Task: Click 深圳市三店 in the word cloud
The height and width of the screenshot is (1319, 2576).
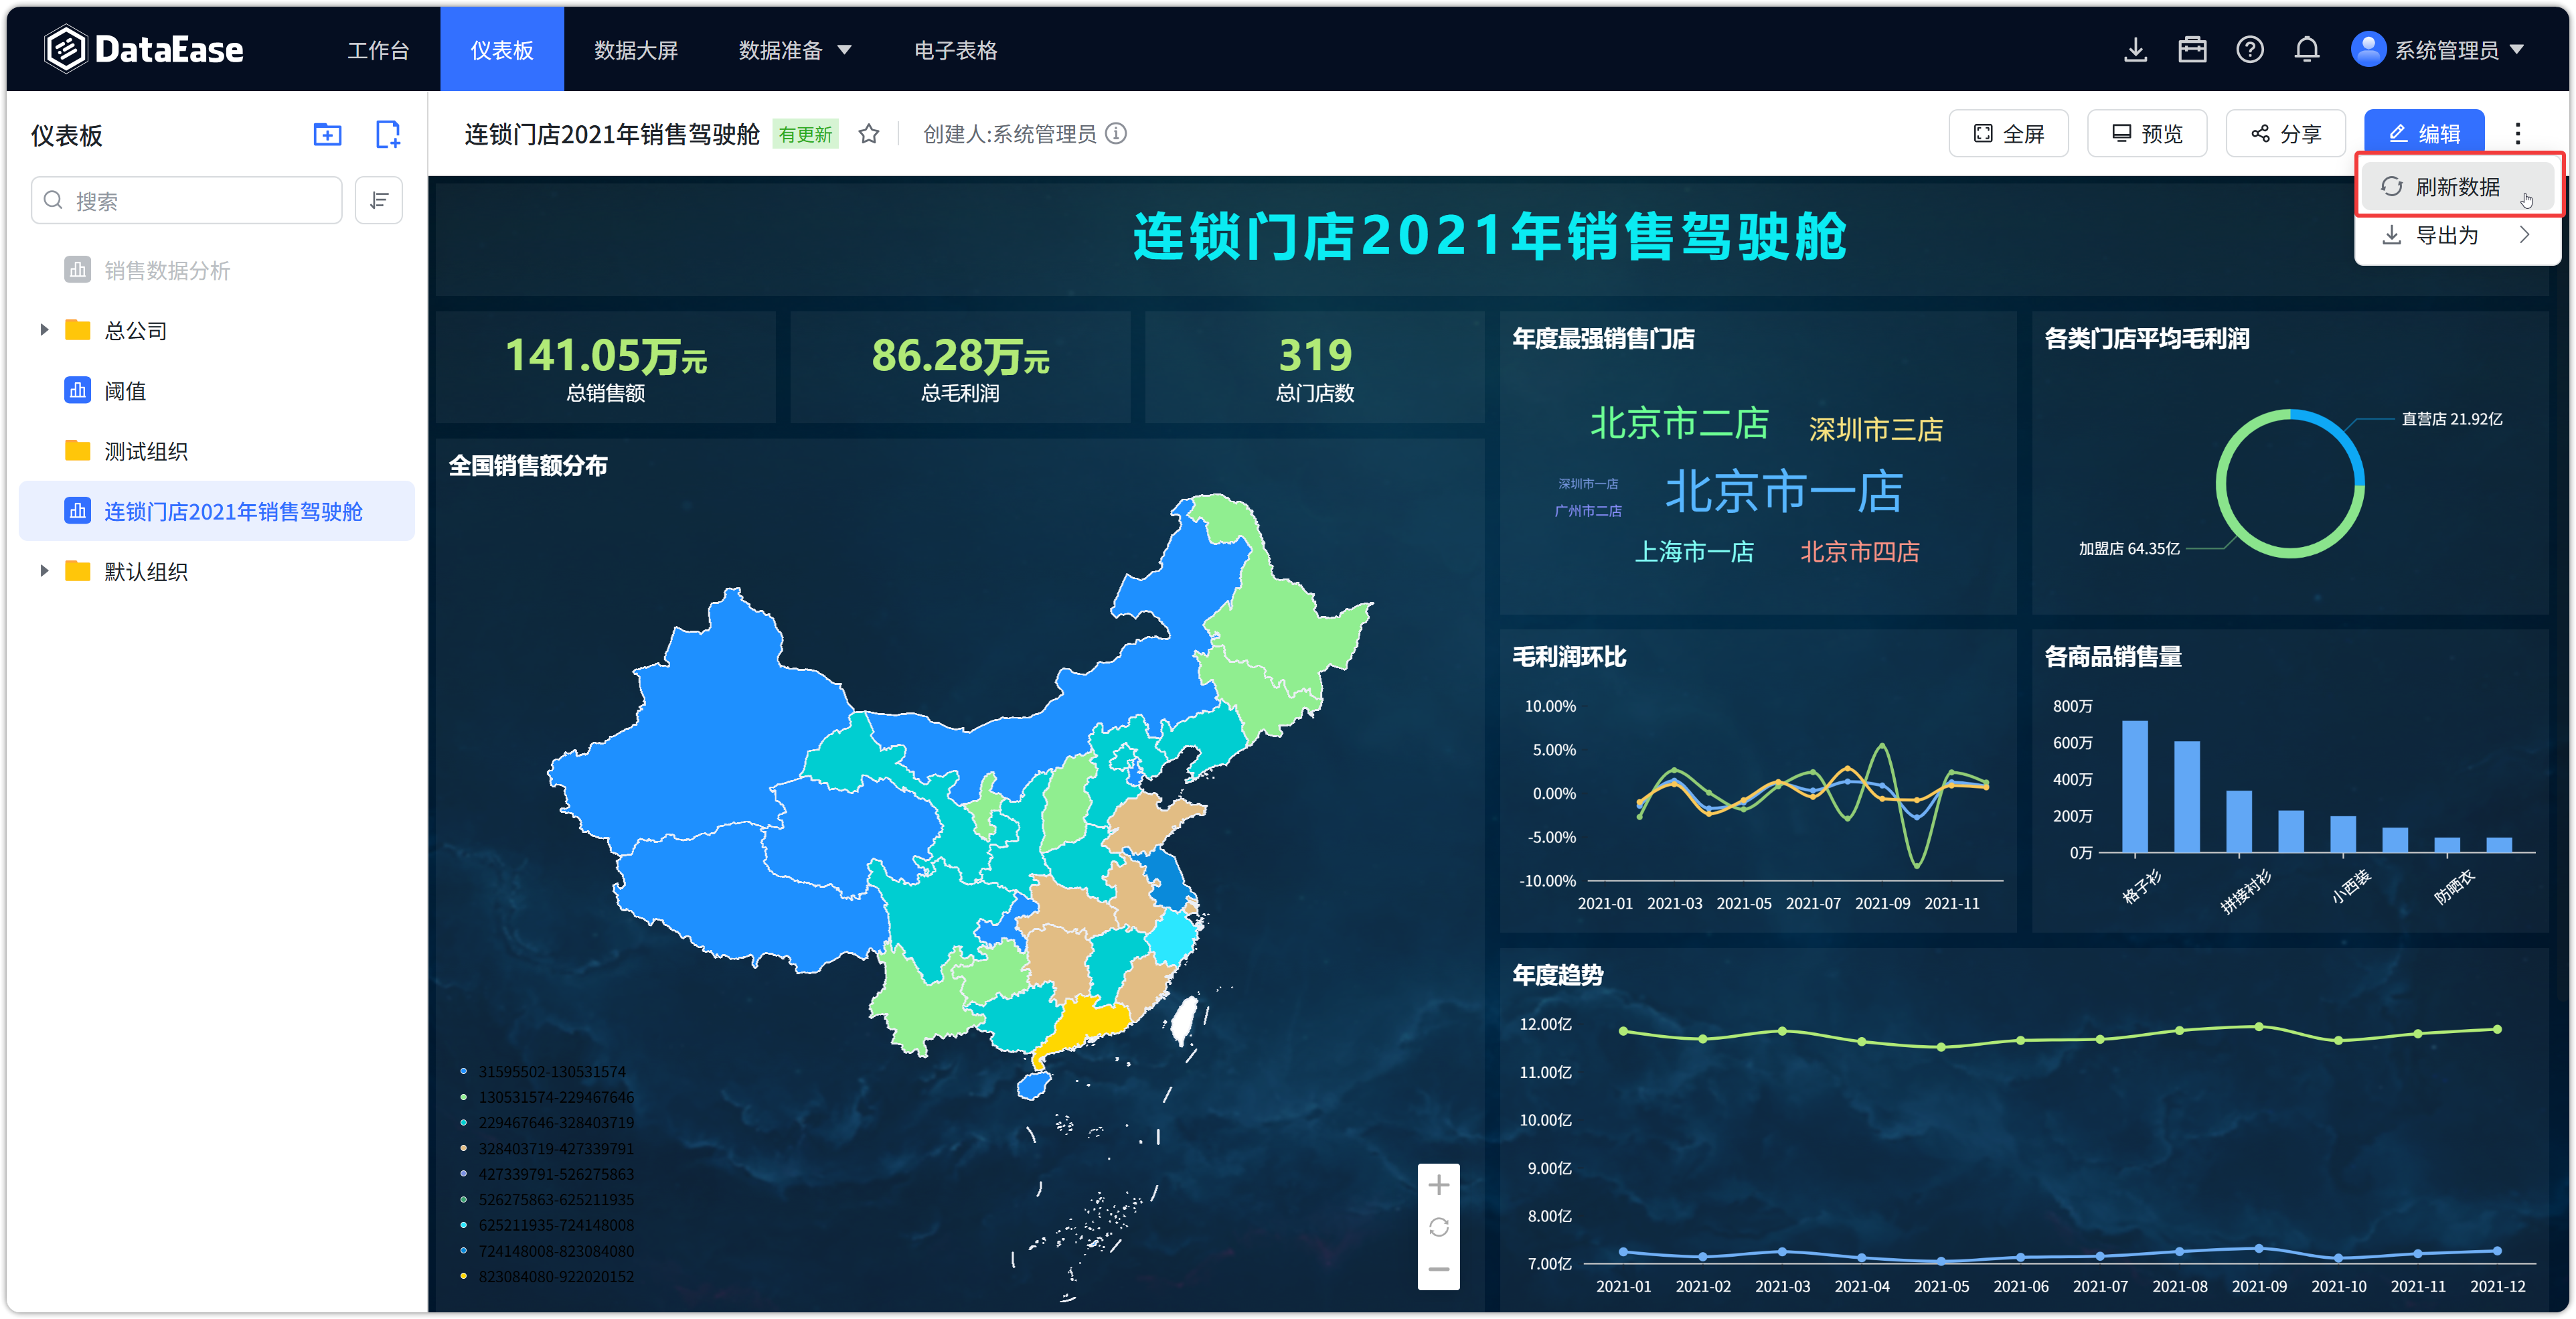Action: click(1876, 429)
